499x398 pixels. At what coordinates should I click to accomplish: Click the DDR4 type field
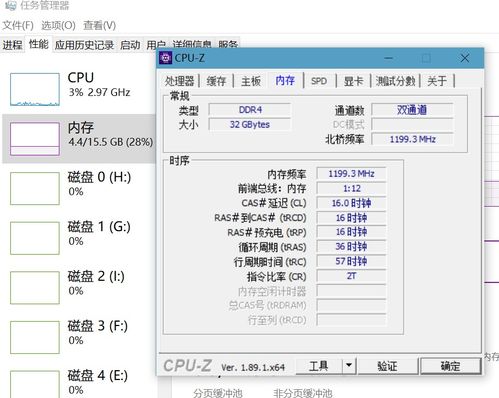coord(250,110)
